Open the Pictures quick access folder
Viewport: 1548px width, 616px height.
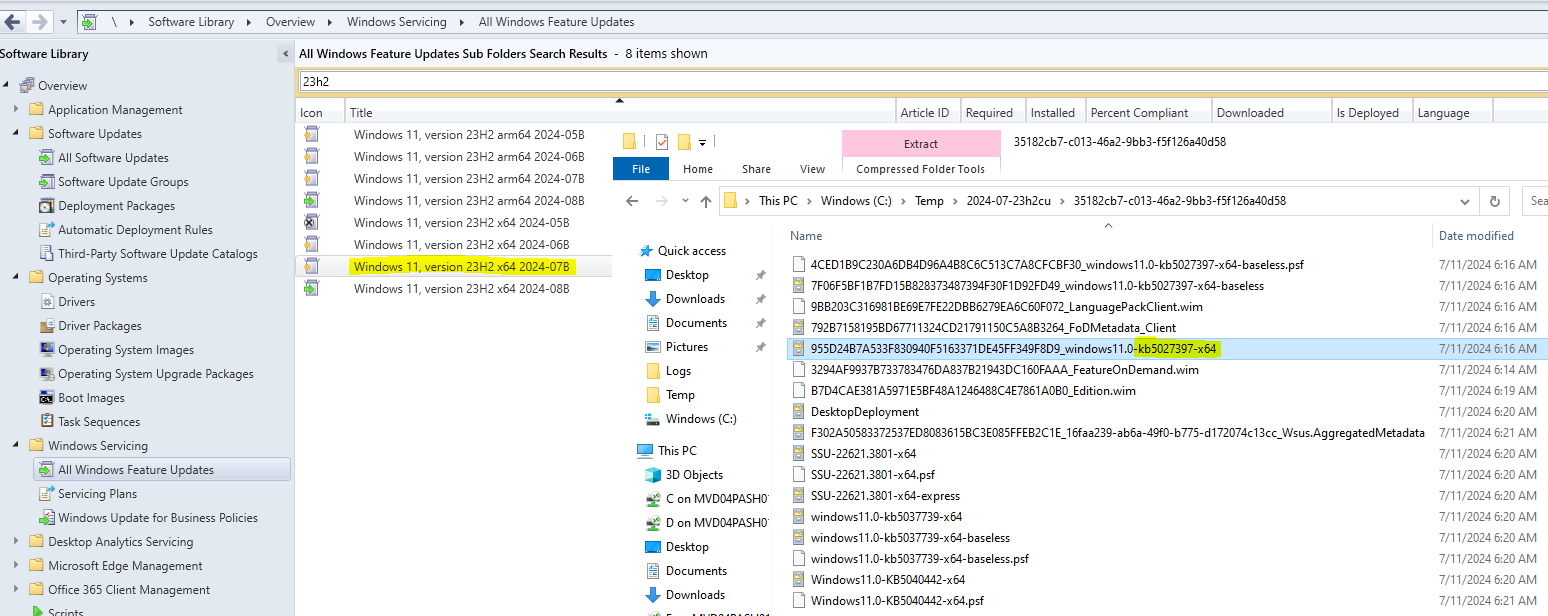(x=687, y=347)
